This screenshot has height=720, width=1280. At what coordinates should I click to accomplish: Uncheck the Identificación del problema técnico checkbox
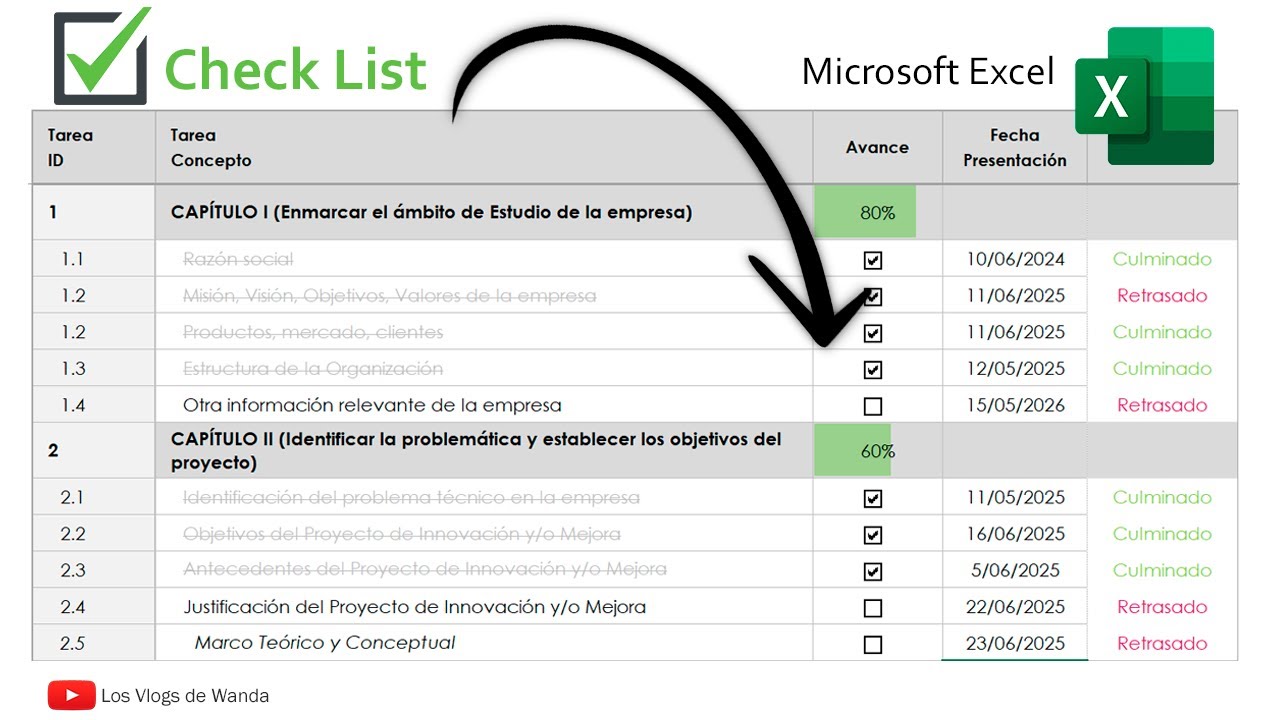coord(873,498)
